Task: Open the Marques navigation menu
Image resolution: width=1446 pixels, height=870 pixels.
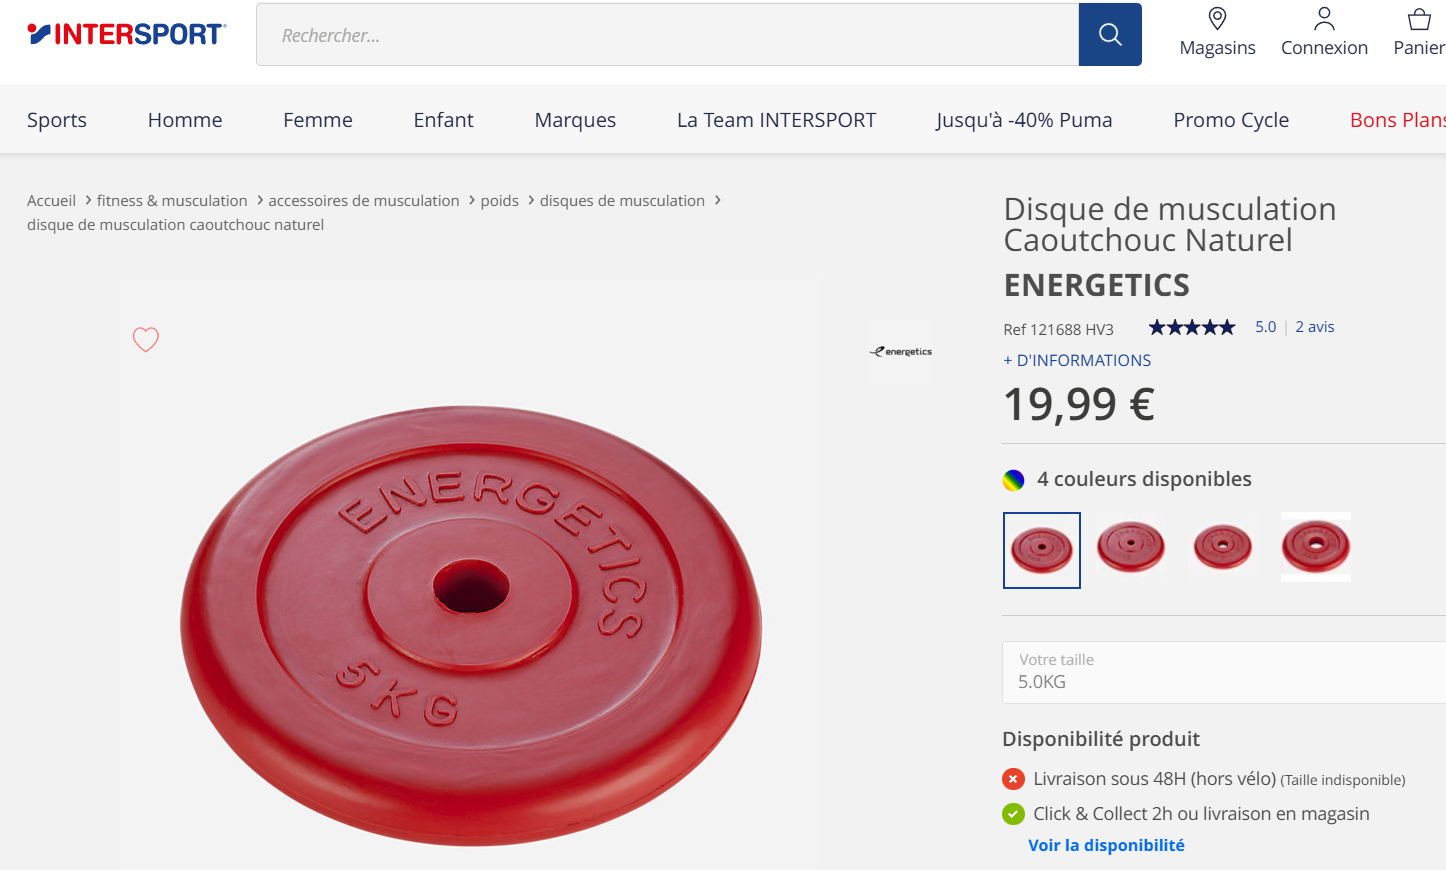Action: click(575, 120)
